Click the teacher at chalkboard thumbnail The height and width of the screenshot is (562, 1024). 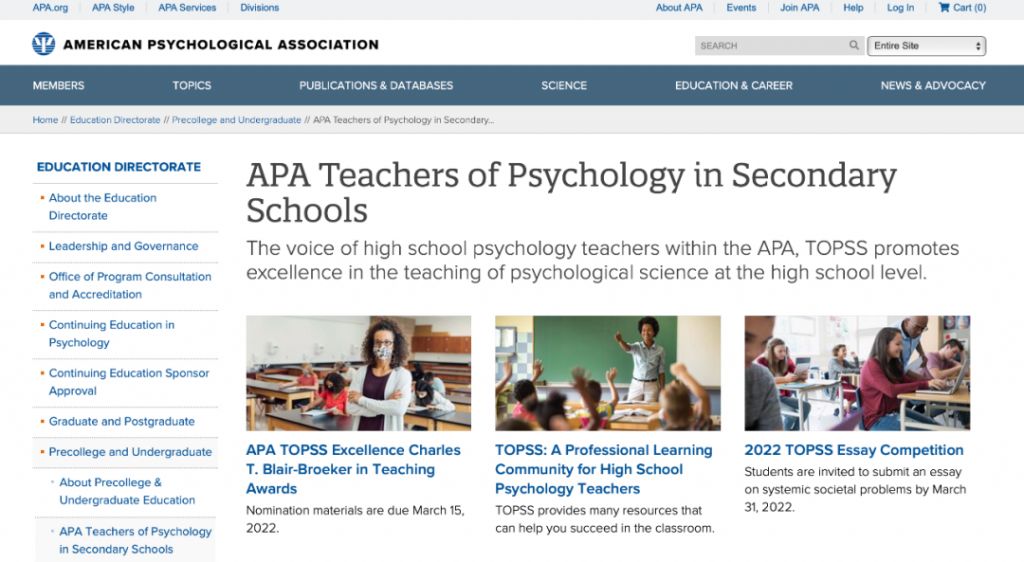point(608,373)
